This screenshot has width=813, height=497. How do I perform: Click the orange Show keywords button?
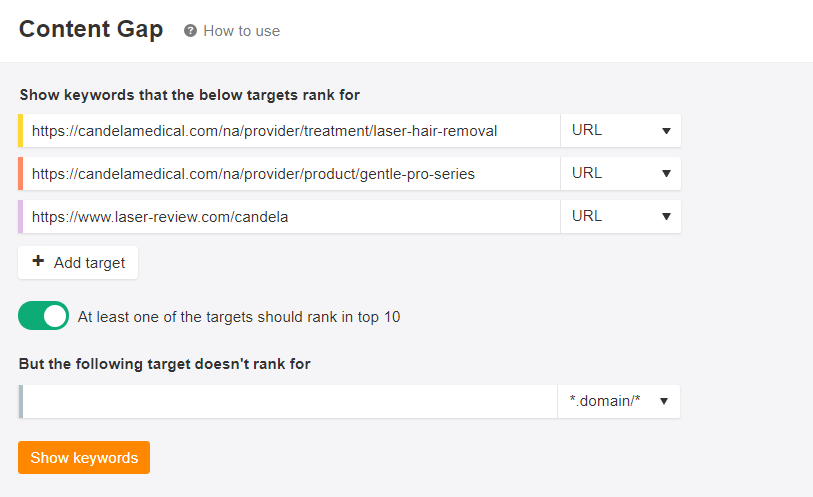tap(84, 457)
